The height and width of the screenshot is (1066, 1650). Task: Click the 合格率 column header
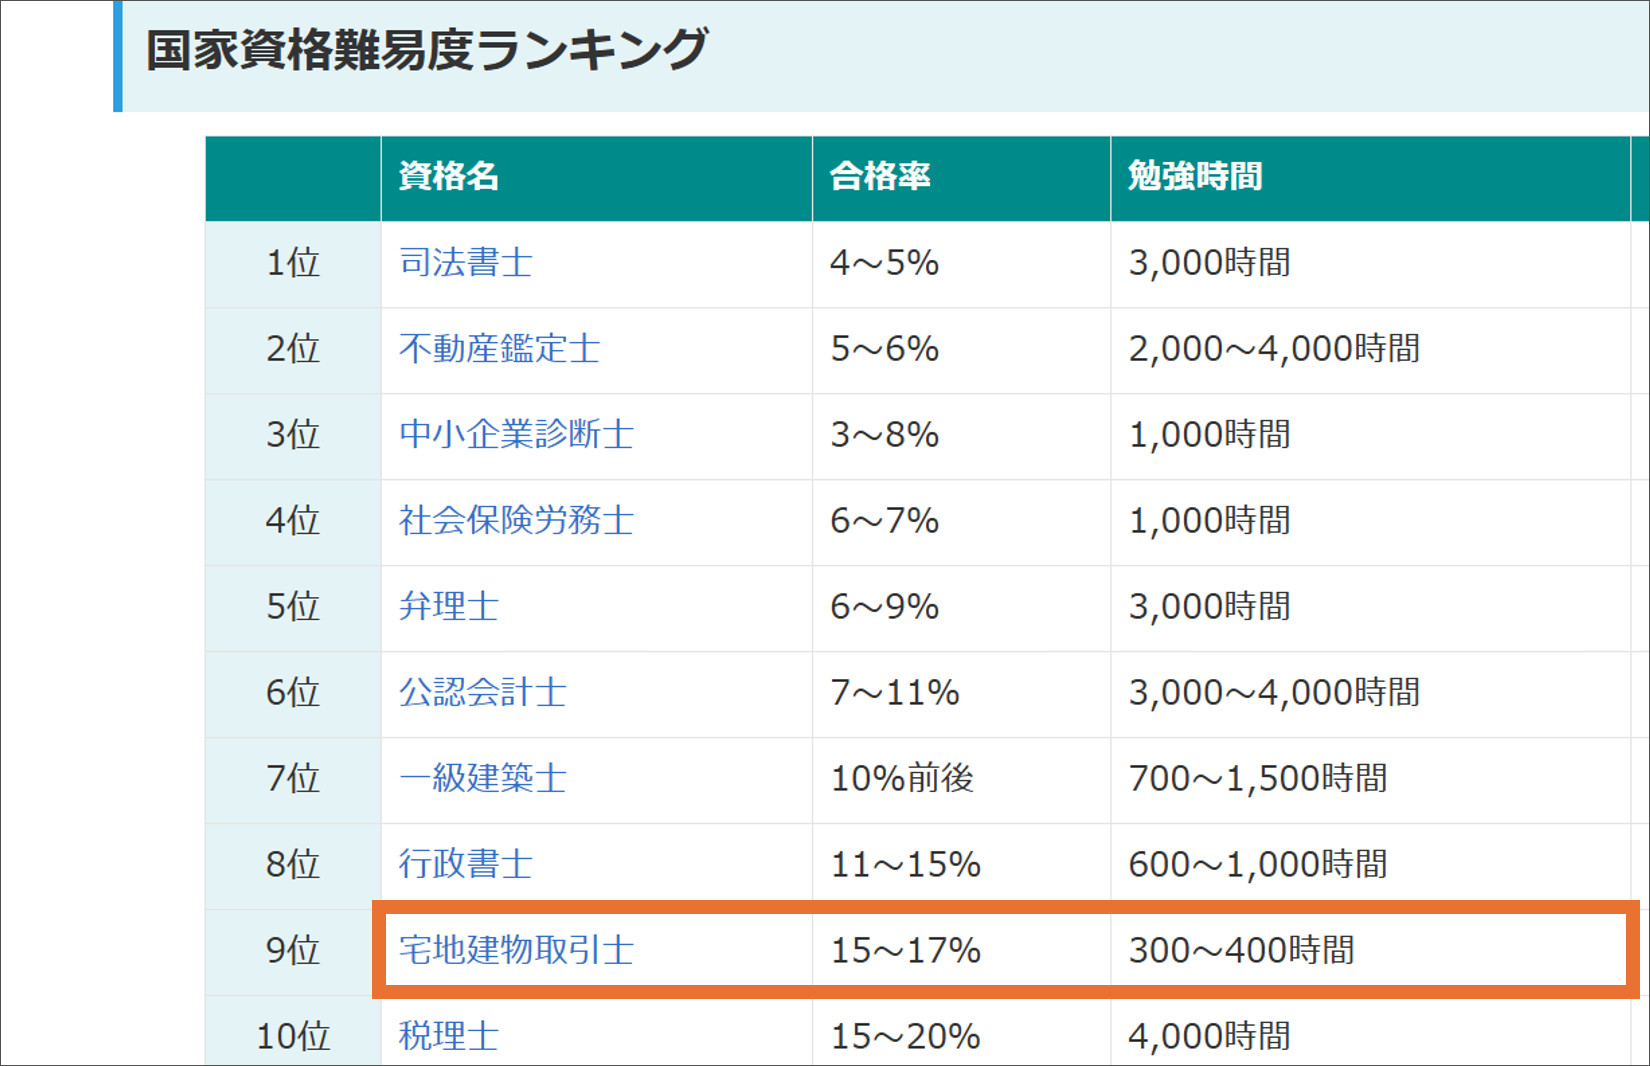880,177
